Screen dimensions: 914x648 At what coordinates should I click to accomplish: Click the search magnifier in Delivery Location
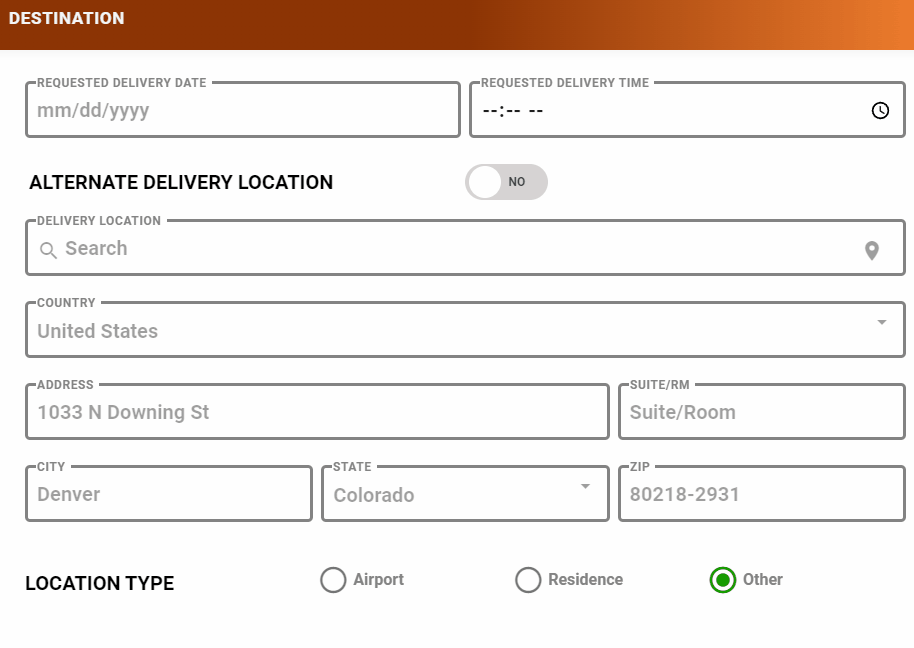(x=48, y=249)
